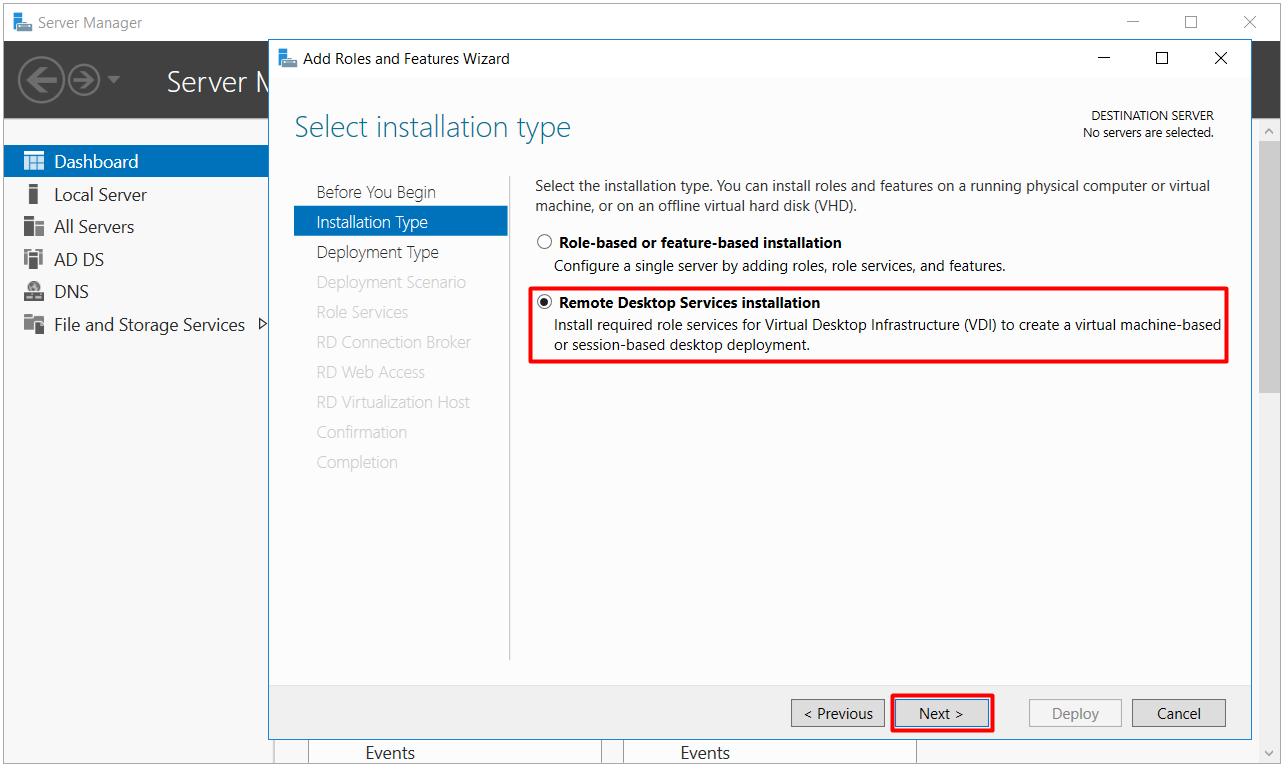Click the Dashboard icon in Server Manager sidebar
The height and width of the screenshot is (766, 1285).
coord(34,161)
